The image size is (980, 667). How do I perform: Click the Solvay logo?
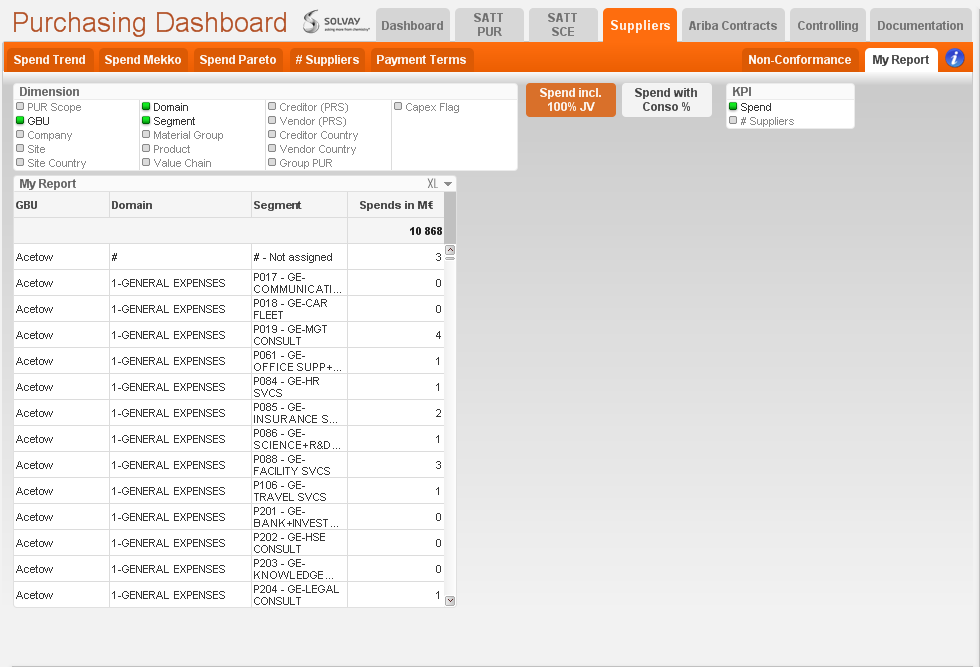point(336,22)
